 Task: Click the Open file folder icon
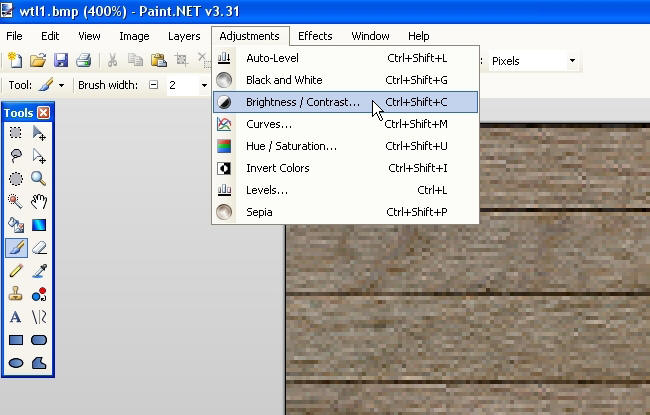38,61
